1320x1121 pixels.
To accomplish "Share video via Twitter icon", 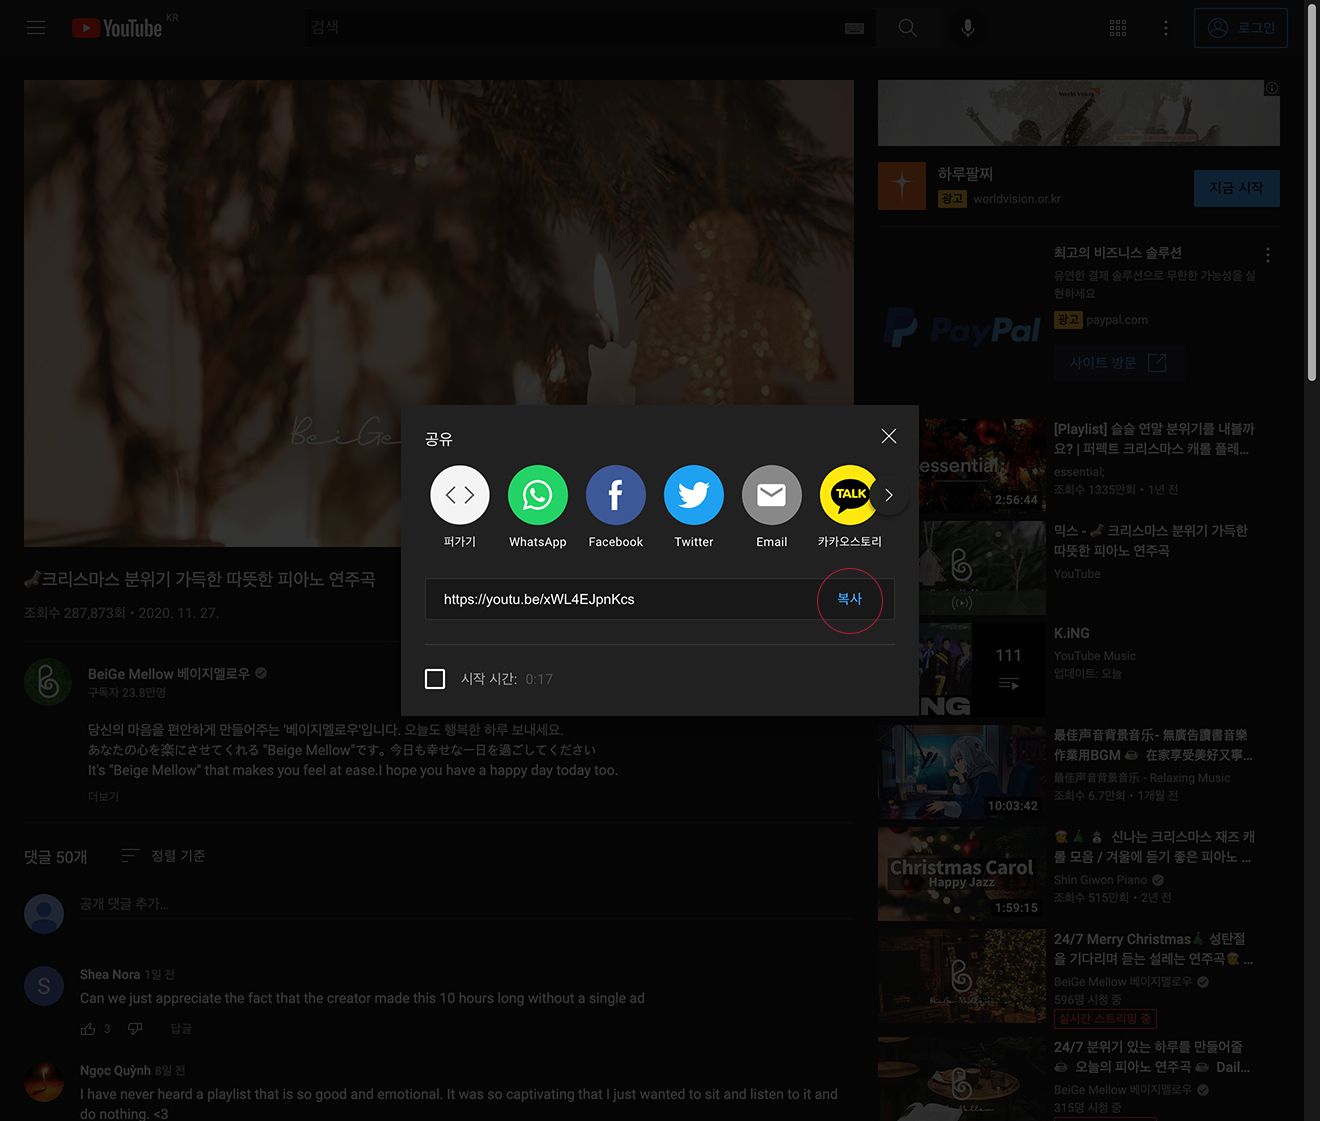I will coord(694,495).
